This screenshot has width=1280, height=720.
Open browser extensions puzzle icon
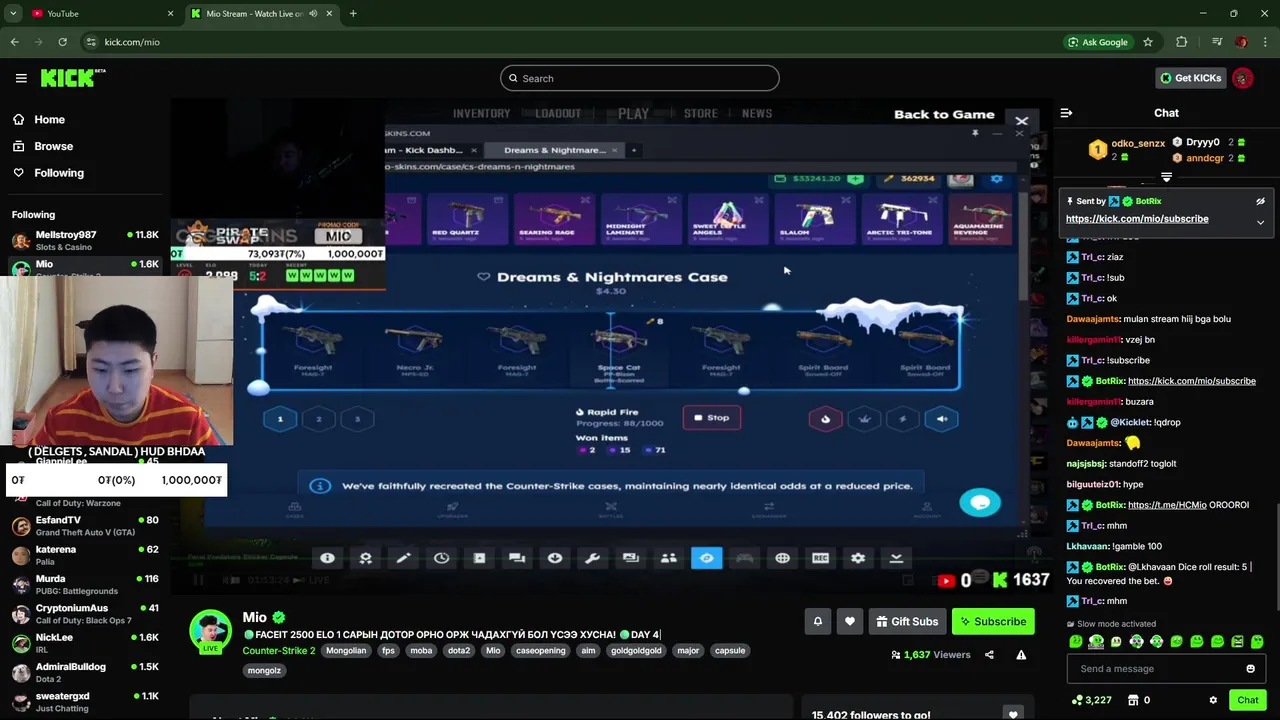(1182, 42)
